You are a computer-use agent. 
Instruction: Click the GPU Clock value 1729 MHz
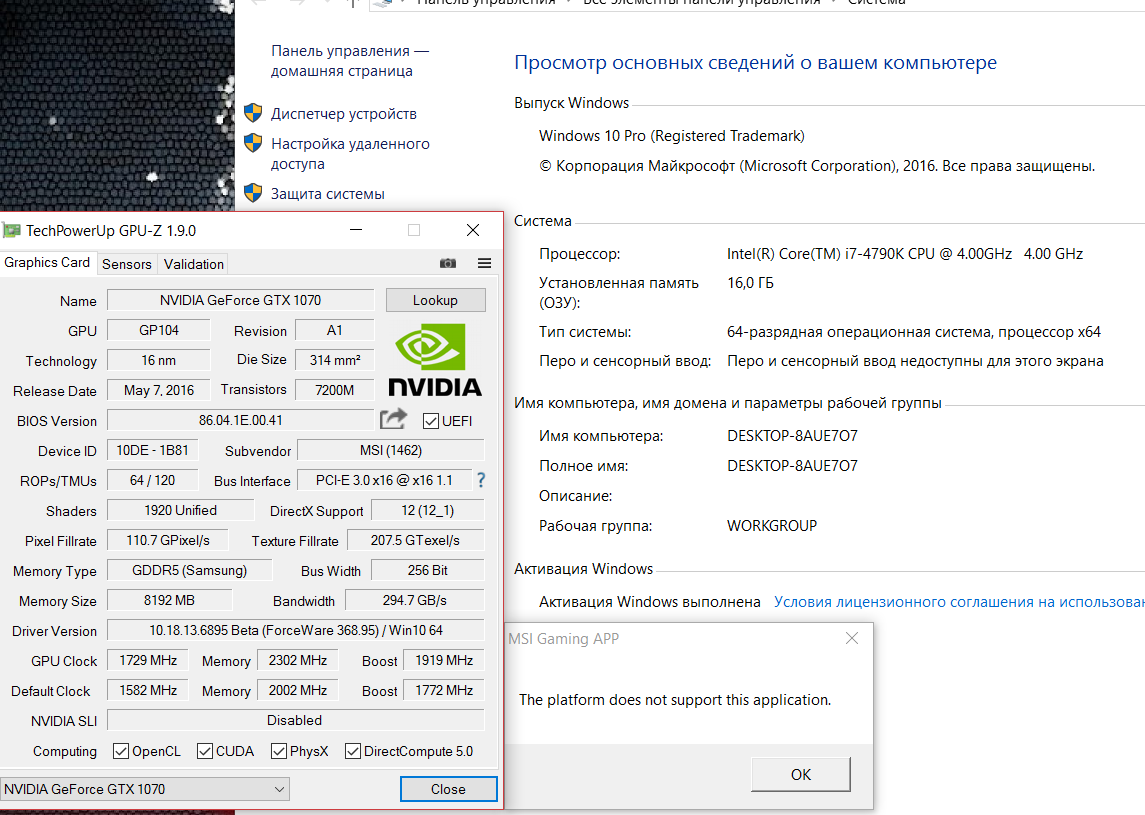[x=148, y=659]
